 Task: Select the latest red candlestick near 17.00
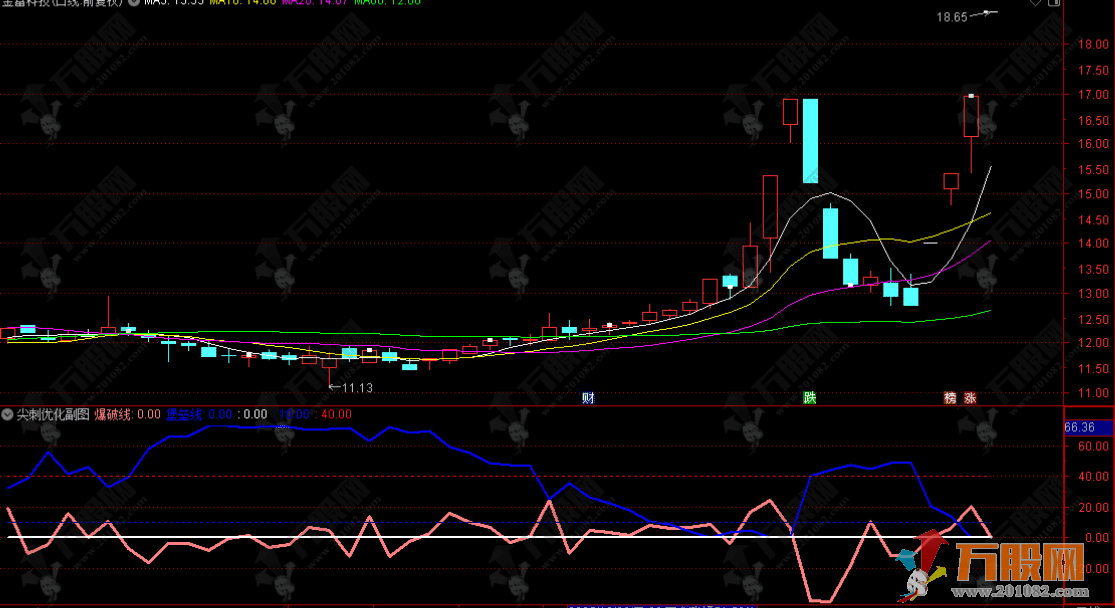click(x=970, y=116)
